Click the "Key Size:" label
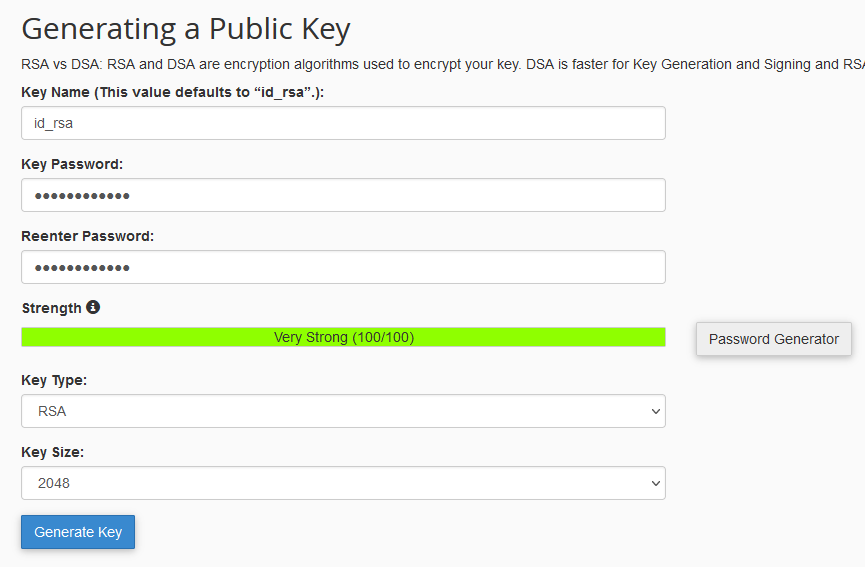 (x=52, y=452)
